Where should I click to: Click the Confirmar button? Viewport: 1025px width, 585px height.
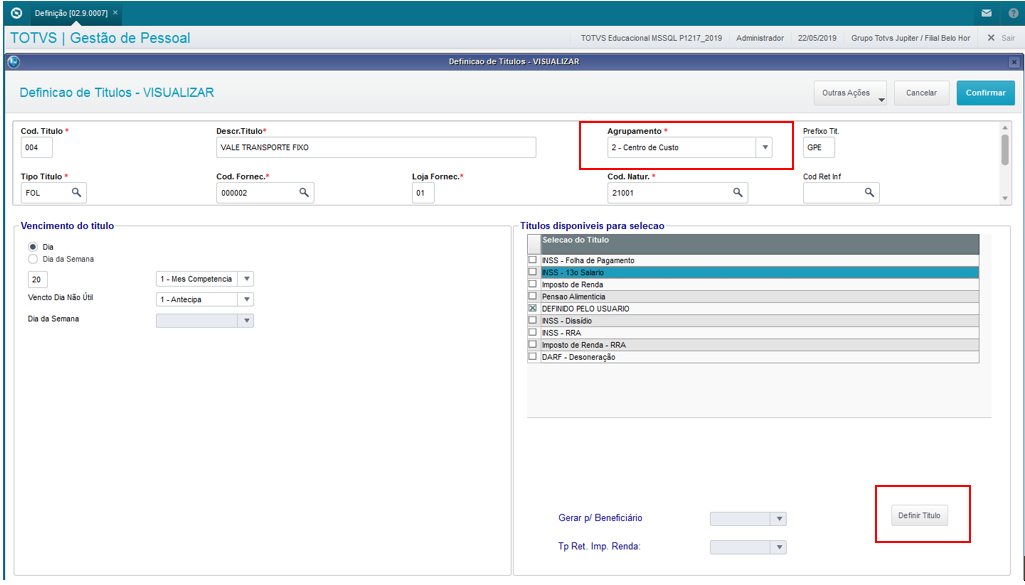click(x=986, y=93)
